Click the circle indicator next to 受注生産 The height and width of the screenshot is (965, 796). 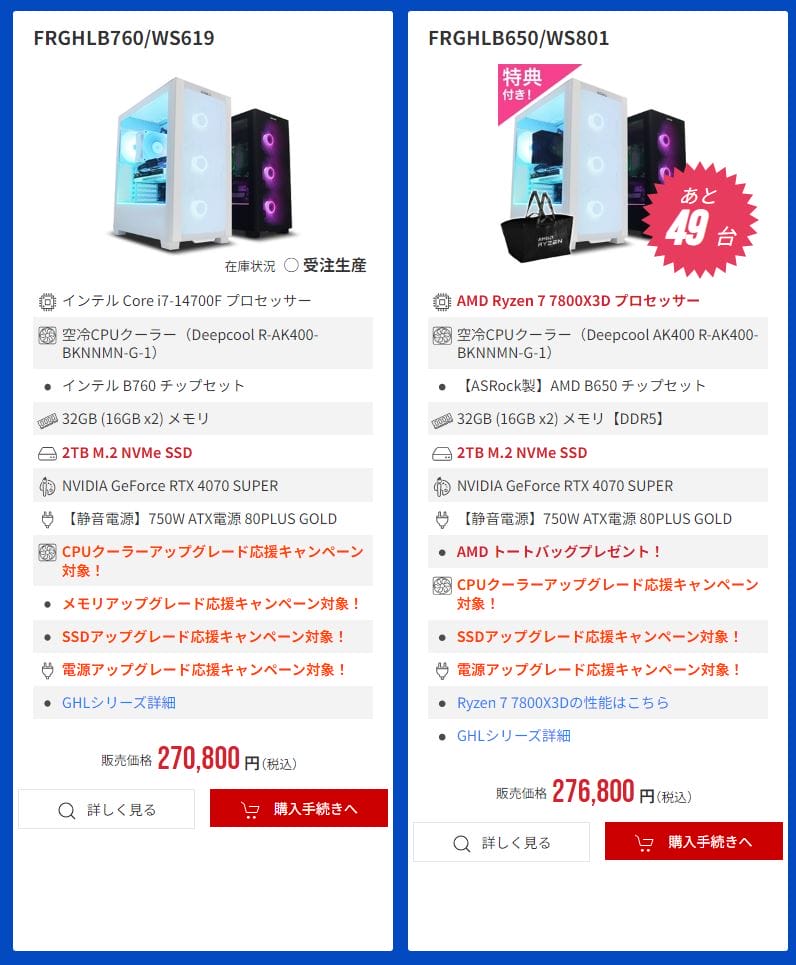pos(291,265)
